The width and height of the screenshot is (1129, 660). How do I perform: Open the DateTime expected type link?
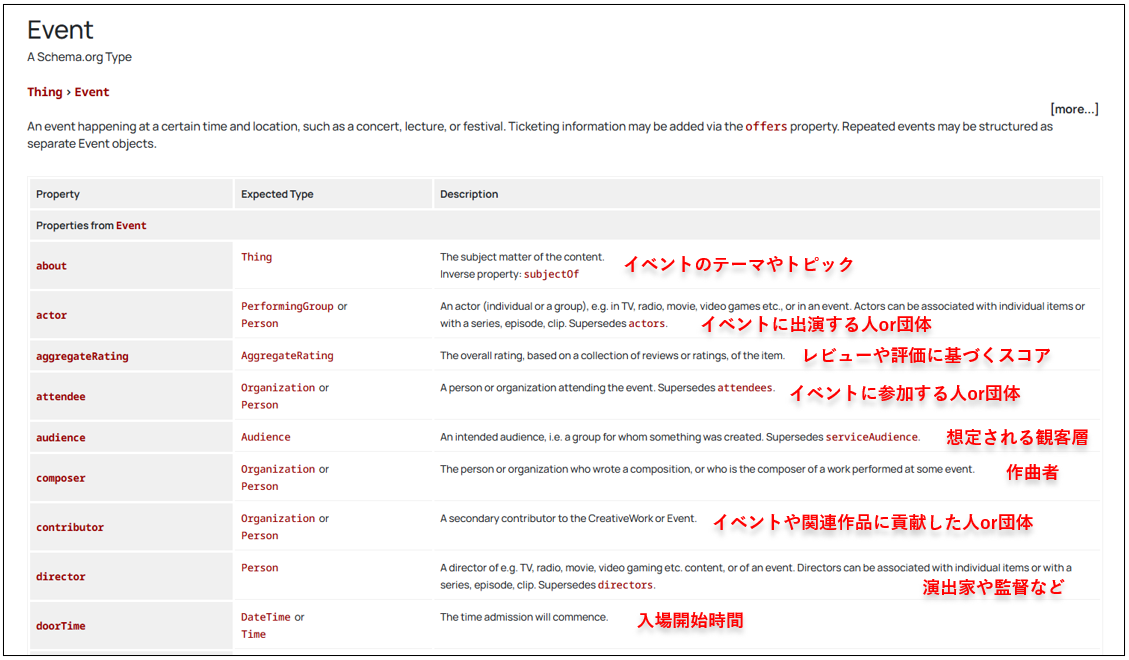[265, 617]
